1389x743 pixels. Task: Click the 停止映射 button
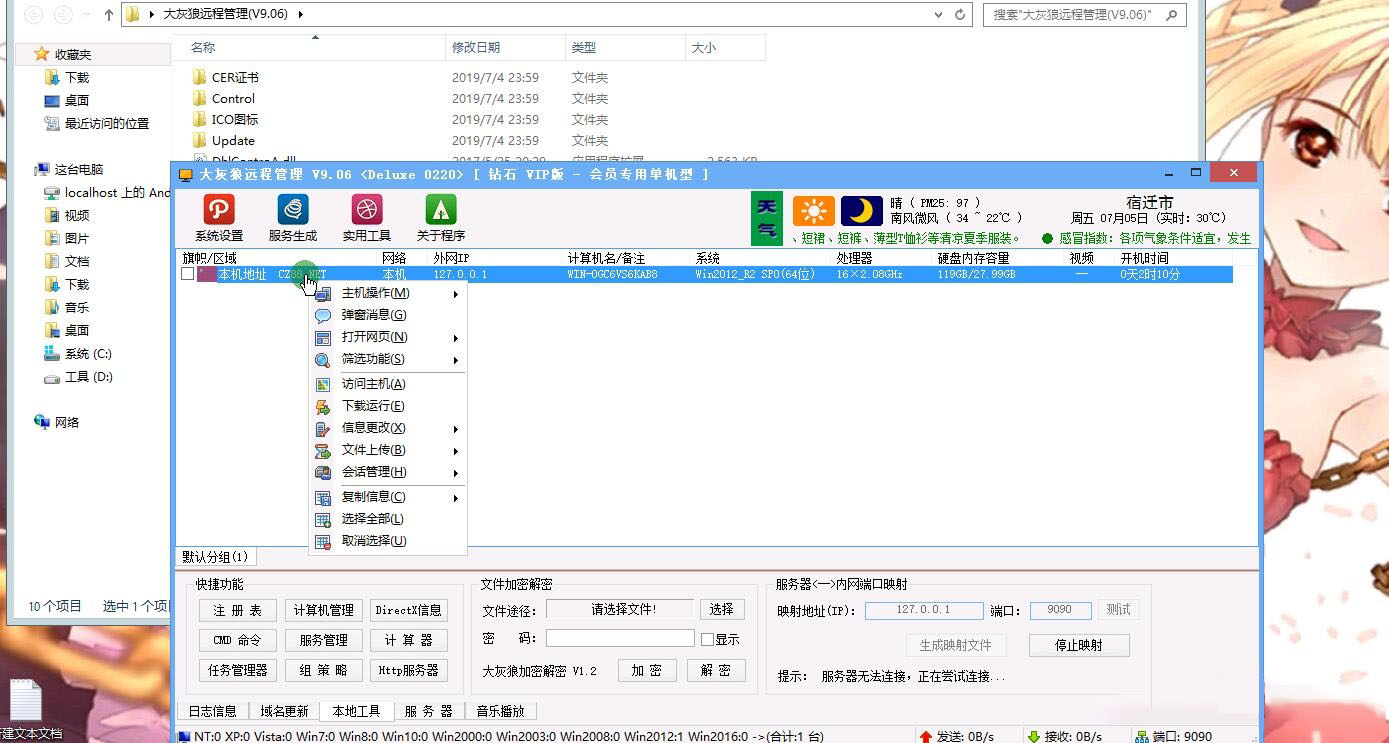click(x=1079, y=645)
